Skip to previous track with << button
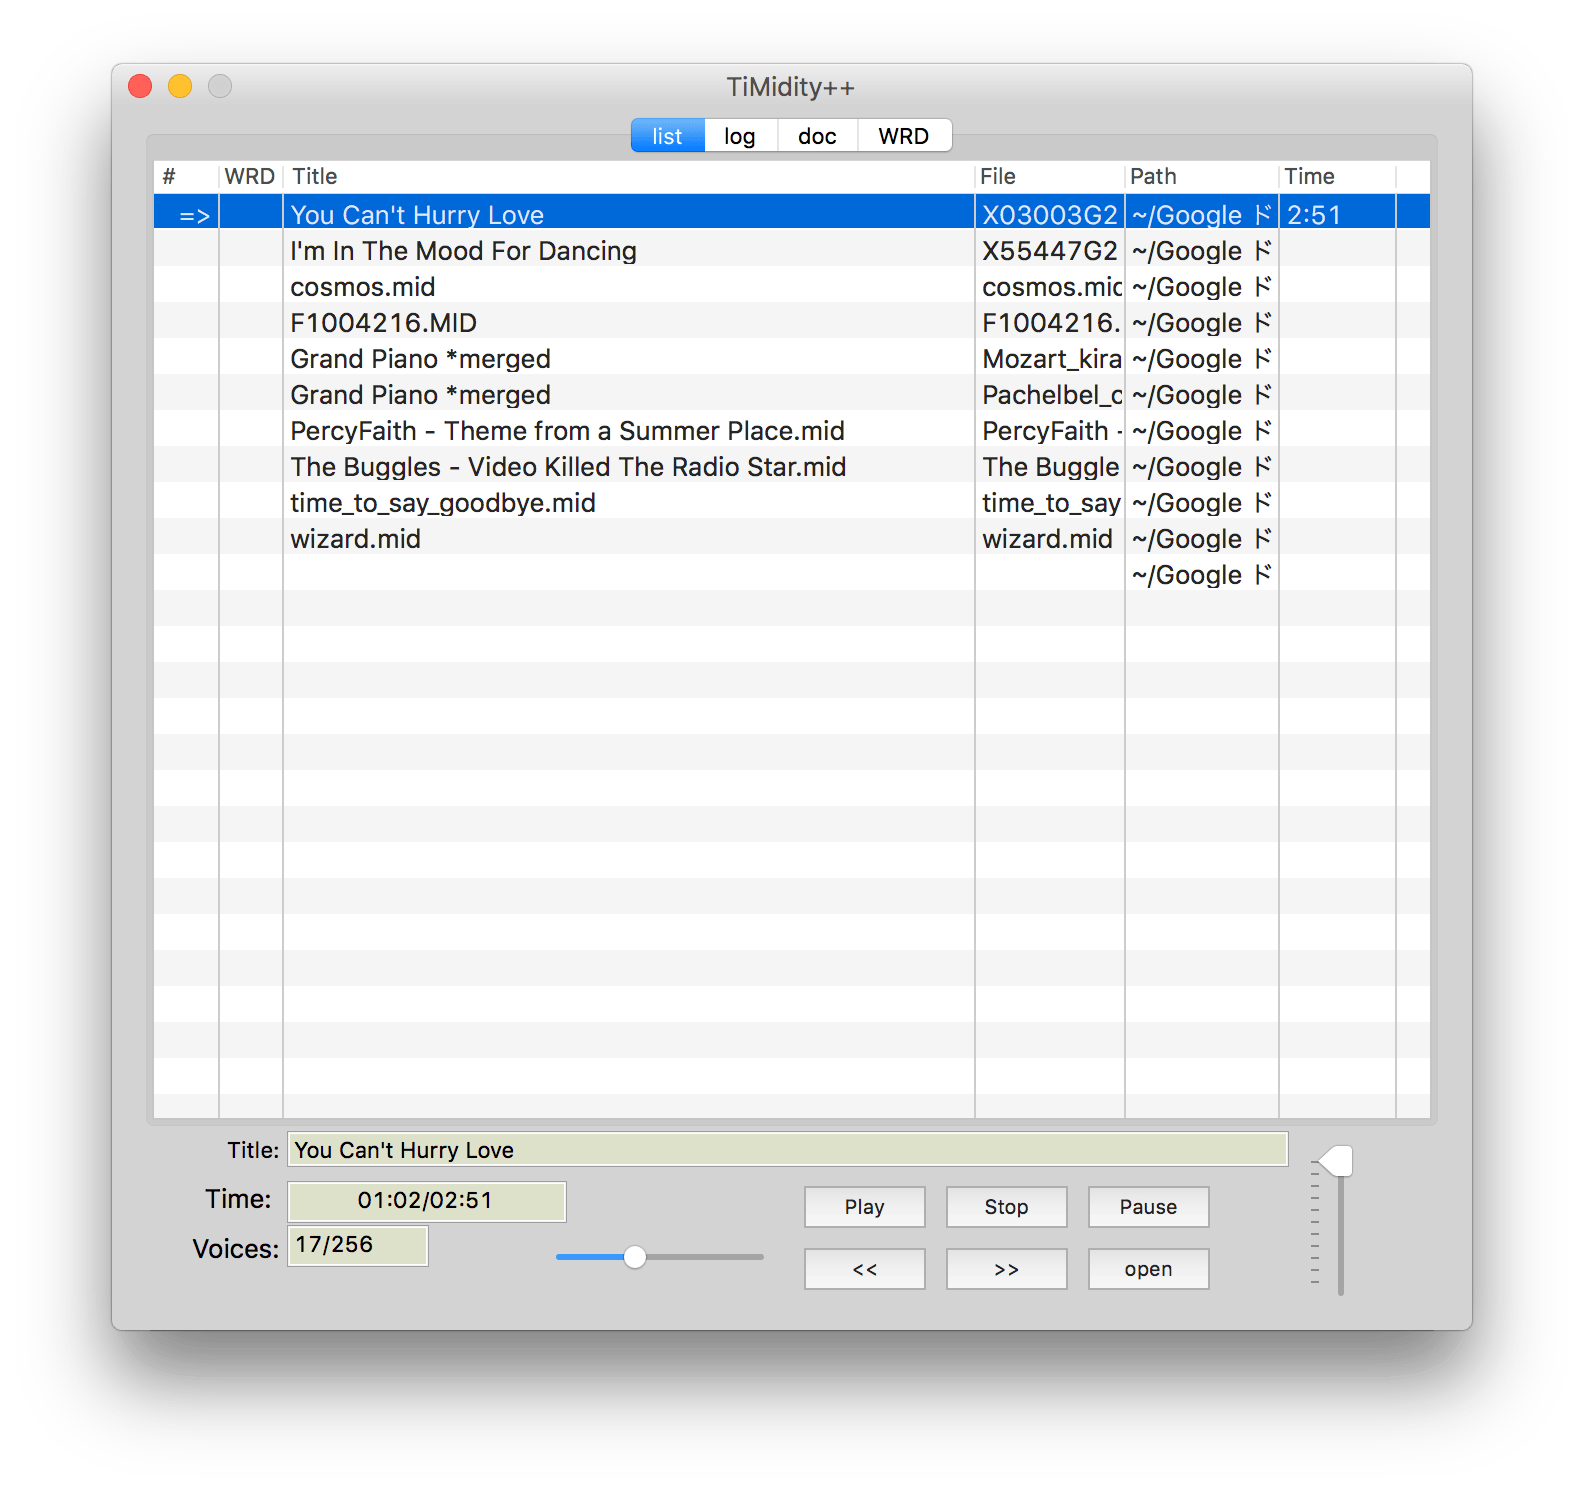Image resolution: width=1584 pixels, height=1490 pixels. click(864, 1269)
